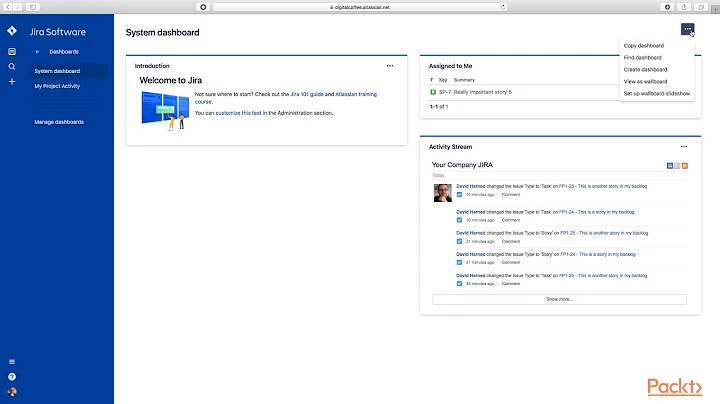Click Comment under FP1-25 Task, 10 minutes ago
Viewport: 720px width, 404px height.
tap(511, 195)
